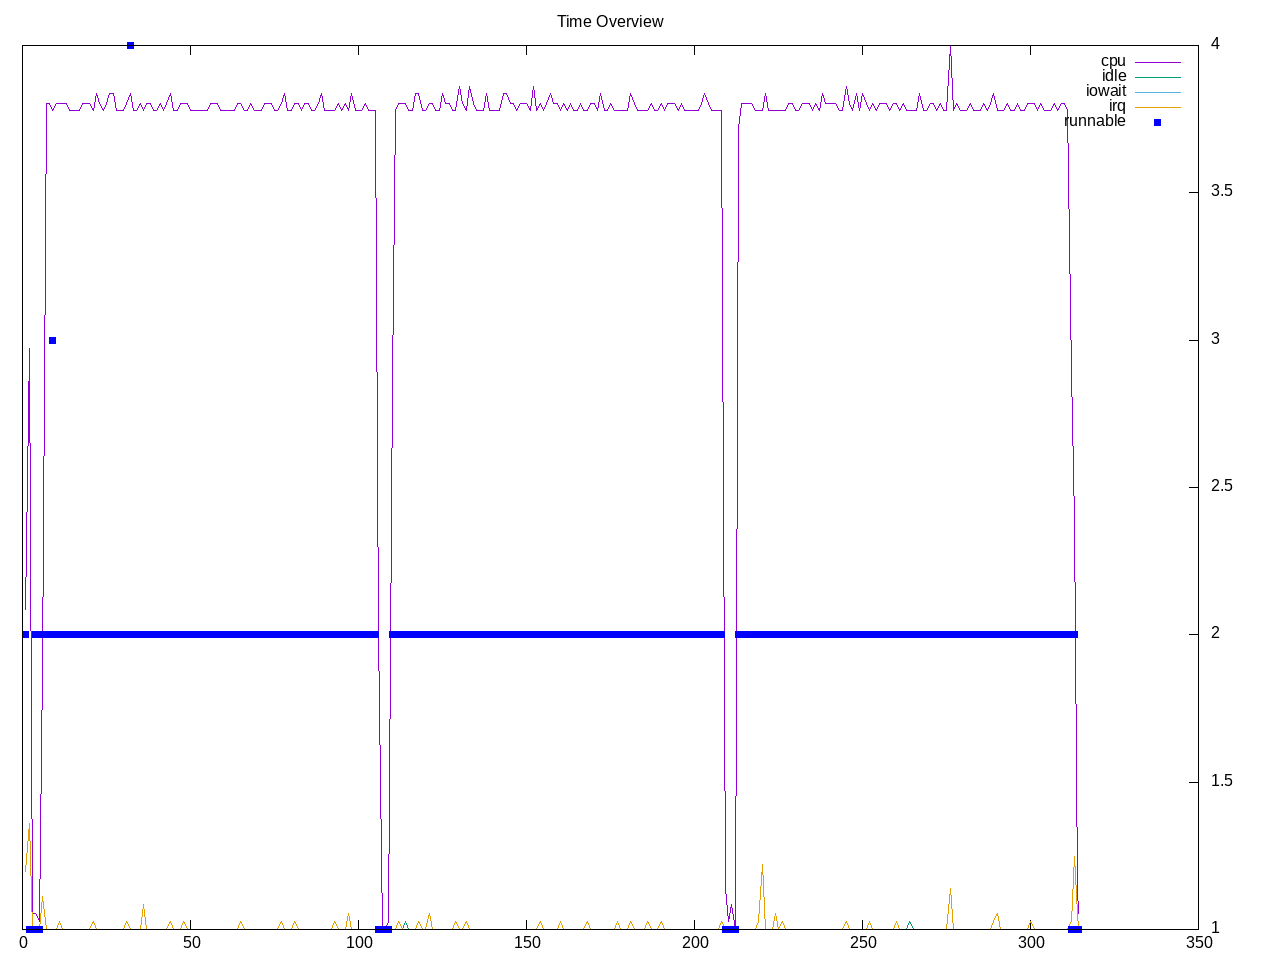Click the blue runnable marker near x=313 at bottom
Viewport: 1280px width, 960px height.
click(x=1074, y=929)
